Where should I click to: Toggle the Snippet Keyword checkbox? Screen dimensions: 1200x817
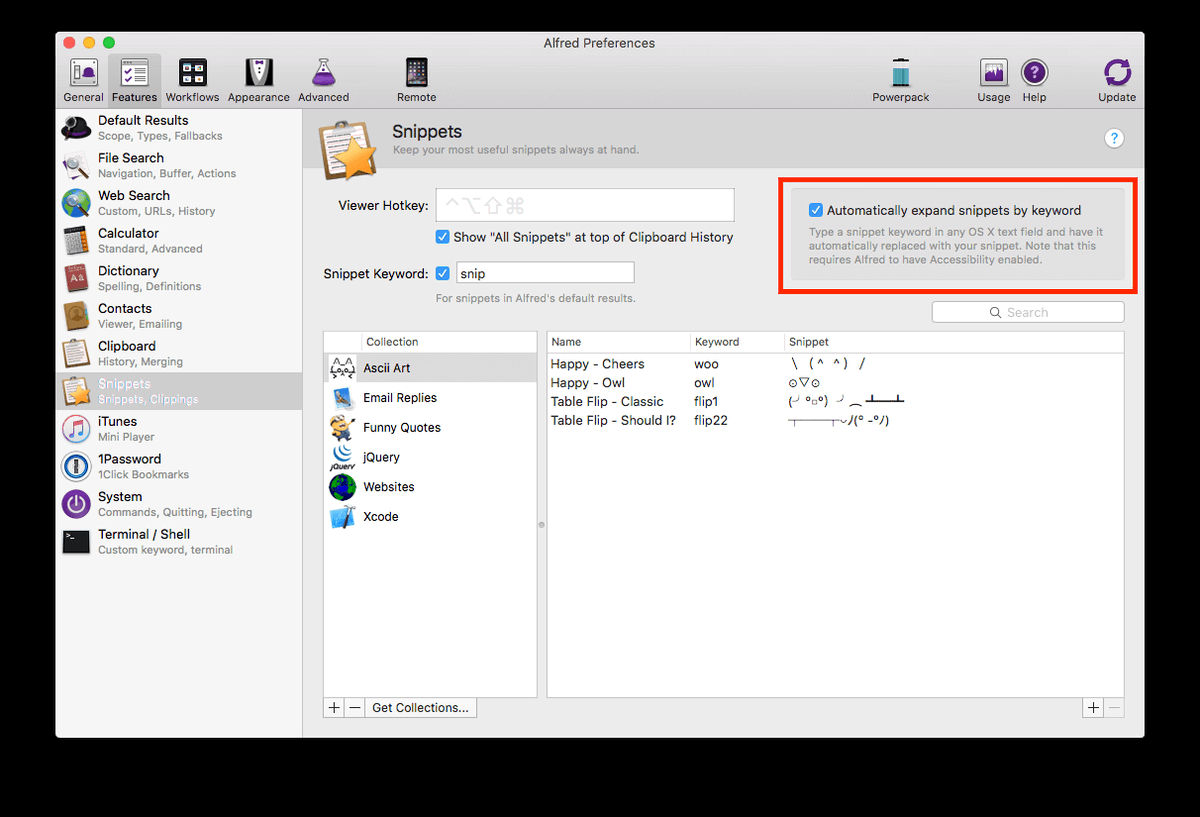pyautogui.click(x=442, y=273)
